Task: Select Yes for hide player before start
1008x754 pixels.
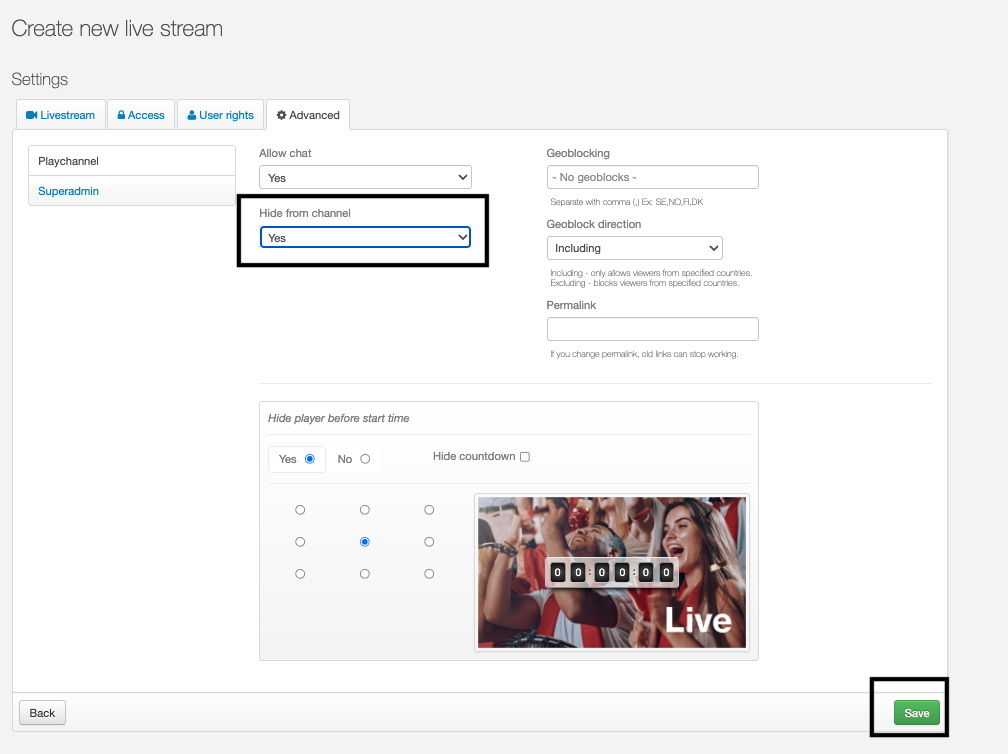Action: point(310,459)
